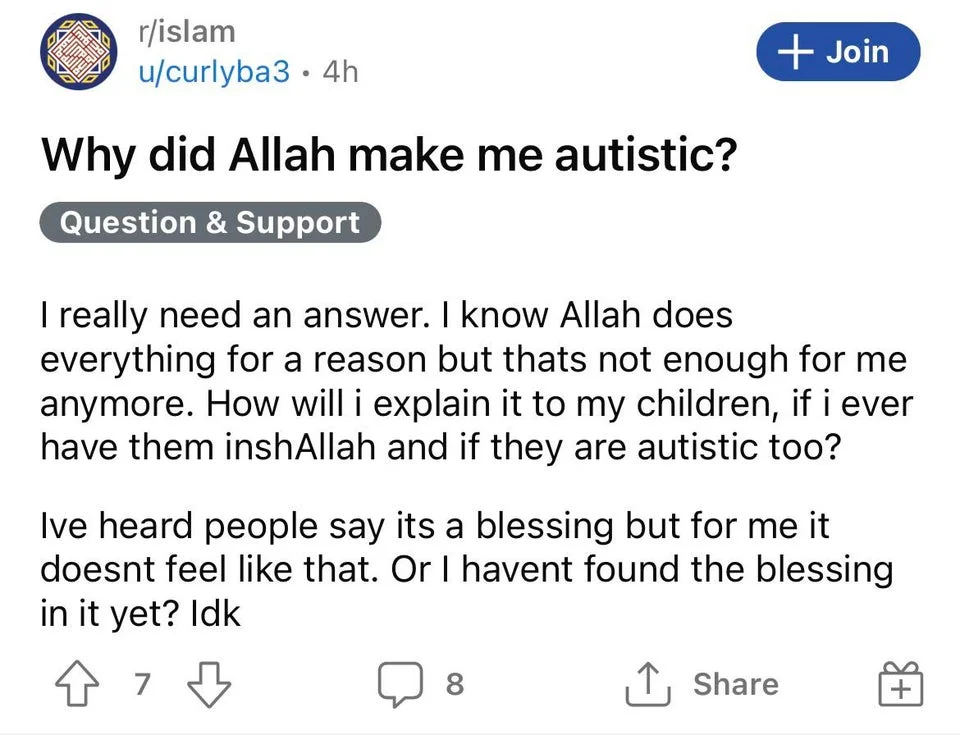The height and width of the screenshot is (735, 960).
Task: Downvote the post by curlyba3
Action: [x=210, y=685]
